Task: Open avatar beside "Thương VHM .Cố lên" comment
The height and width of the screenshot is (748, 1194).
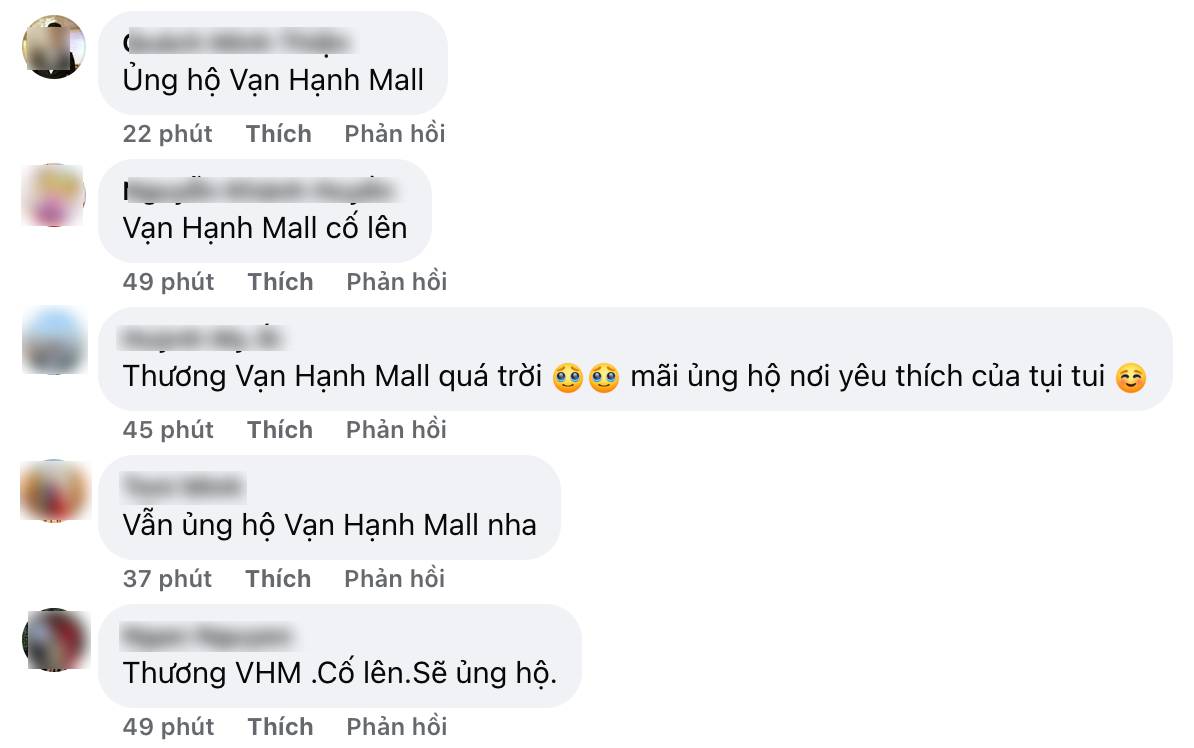Action: (55, 640)
